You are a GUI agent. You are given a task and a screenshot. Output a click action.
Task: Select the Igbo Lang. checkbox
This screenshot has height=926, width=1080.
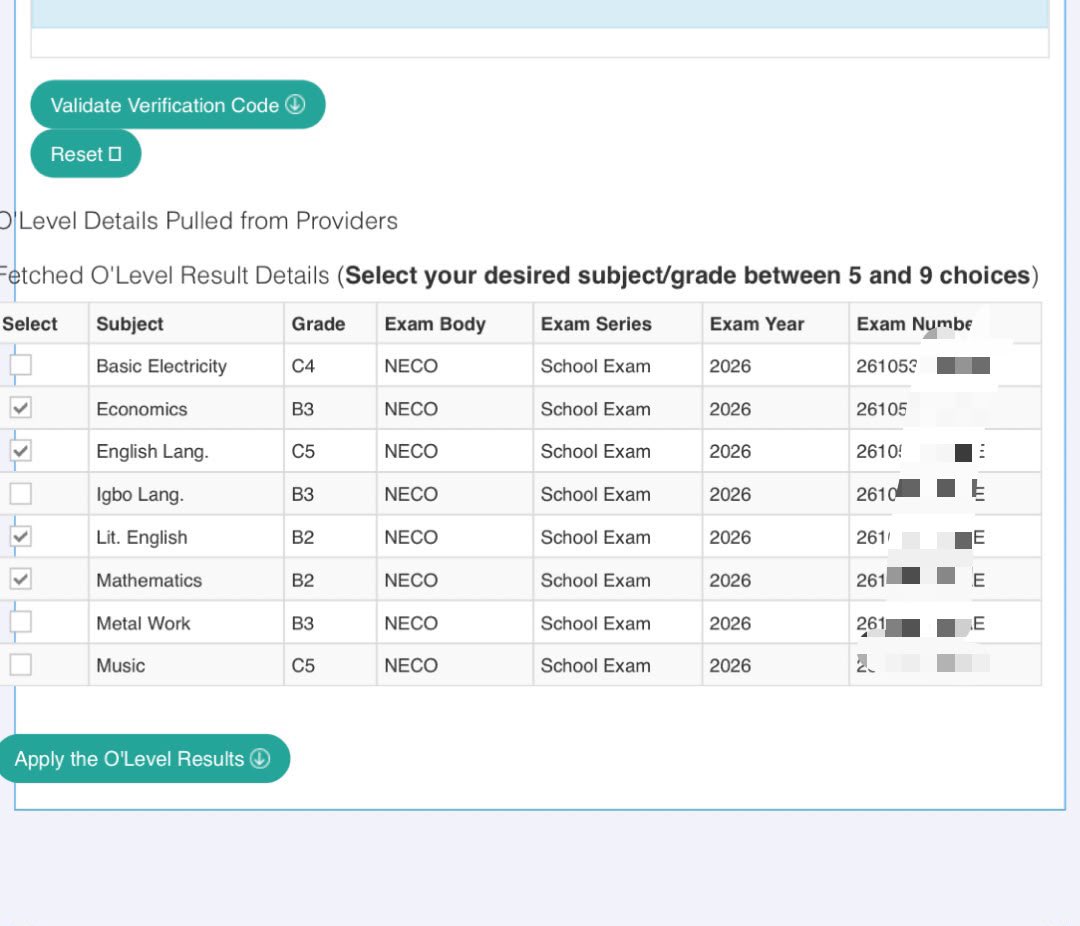[21, 493]
